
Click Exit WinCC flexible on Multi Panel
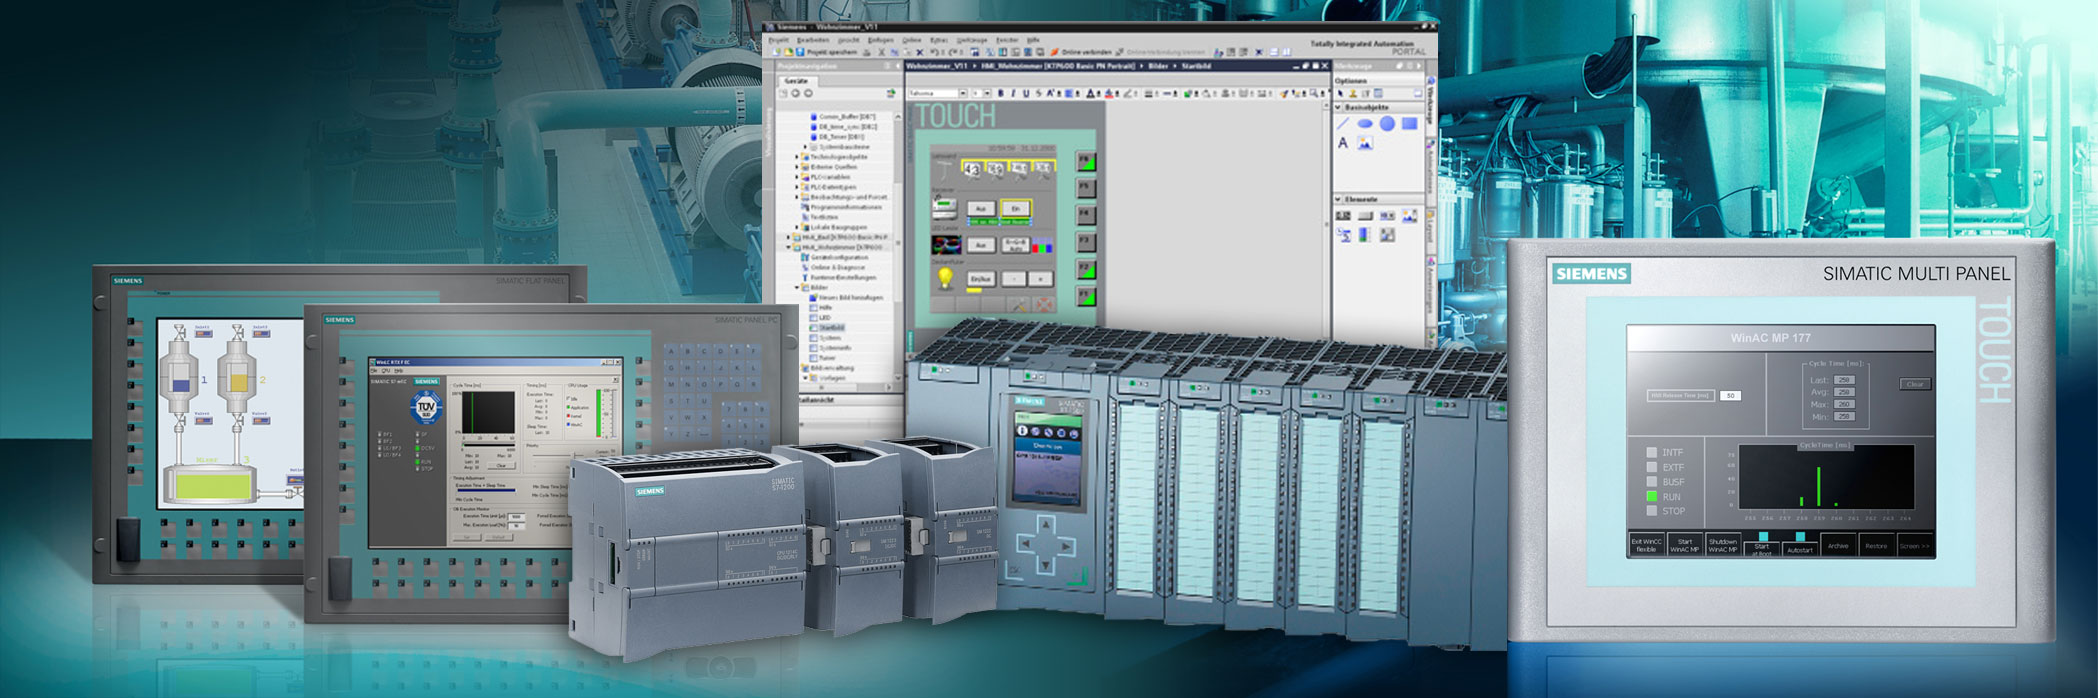coord(1646,545)
